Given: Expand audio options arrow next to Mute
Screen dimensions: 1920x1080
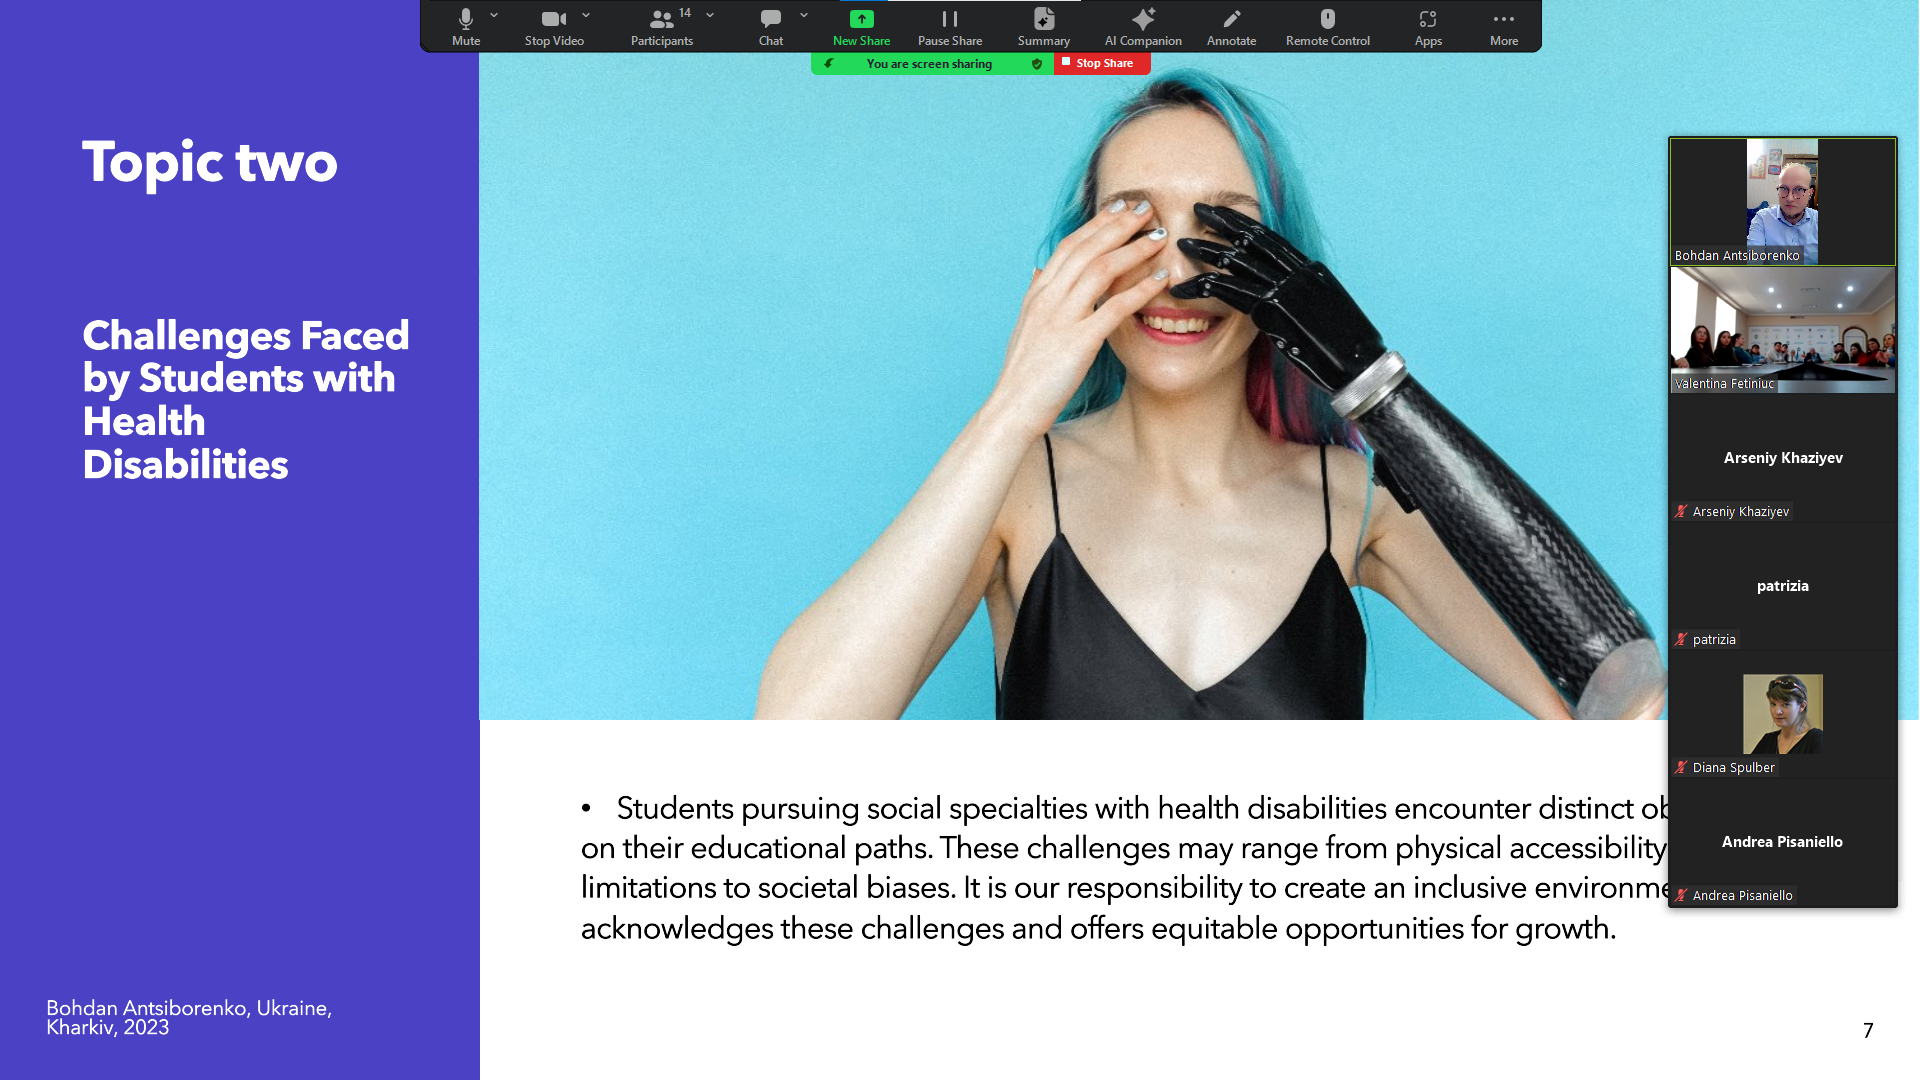Looking at the screenshot, I should (494, 15).
